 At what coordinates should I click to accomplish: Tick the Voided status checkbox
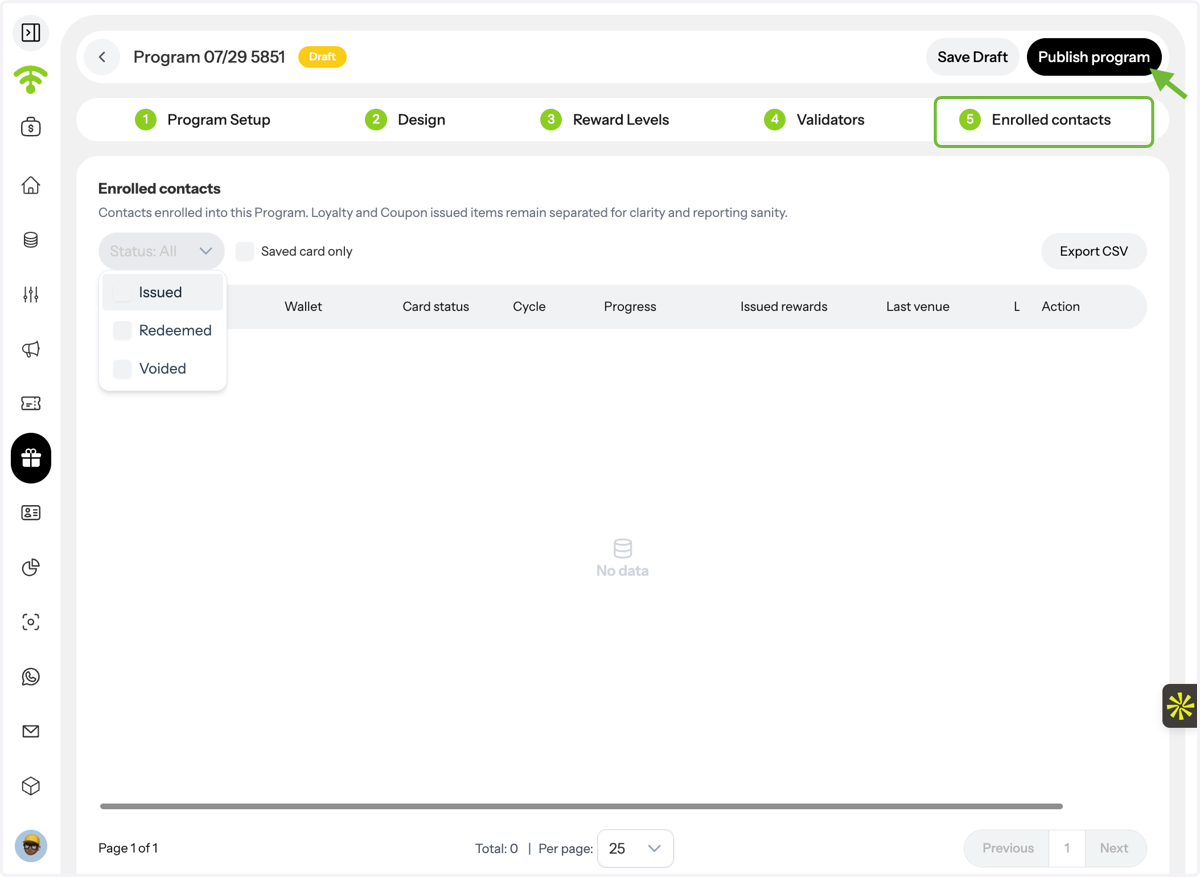tap(122, 368)
